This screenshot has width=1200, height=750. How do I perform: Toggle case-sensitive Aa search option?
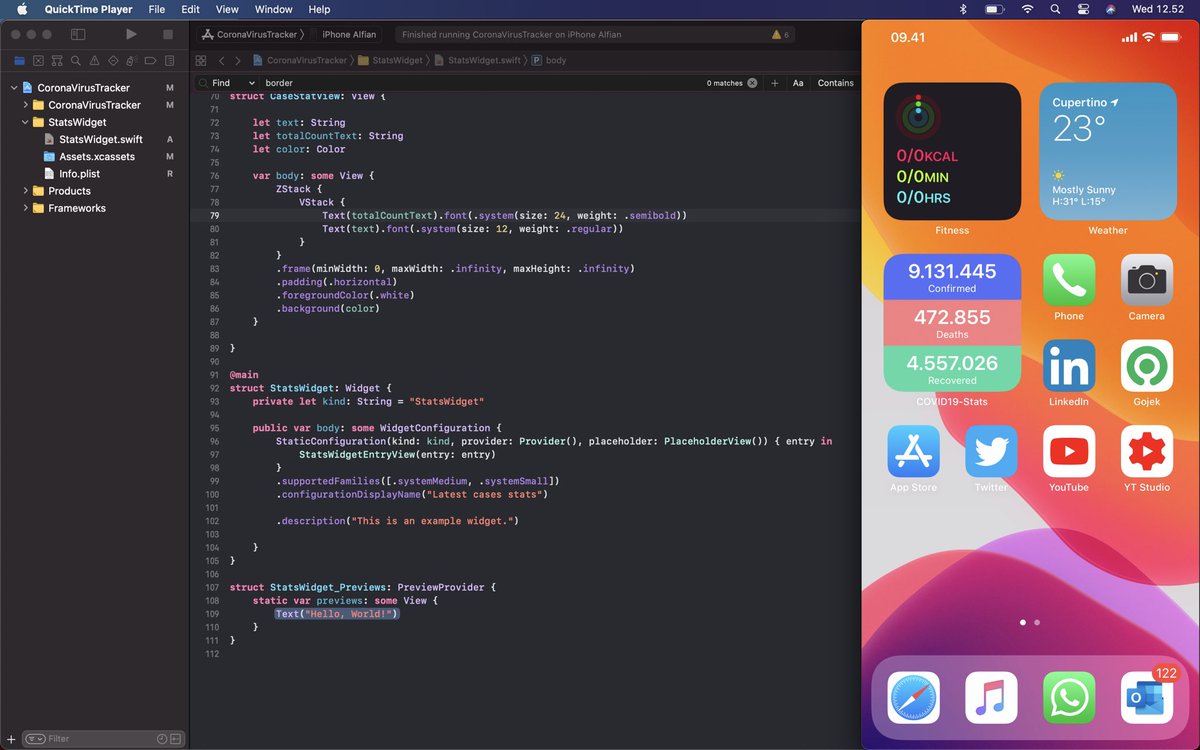point(798,83)
